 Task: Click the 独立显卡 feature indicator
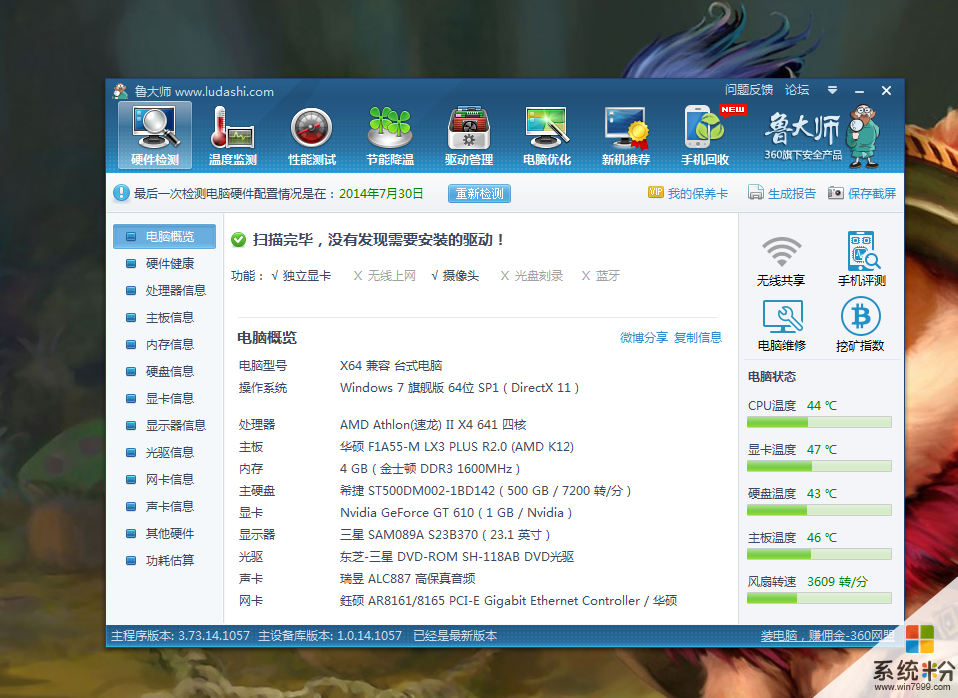click(x=301, y=276)
